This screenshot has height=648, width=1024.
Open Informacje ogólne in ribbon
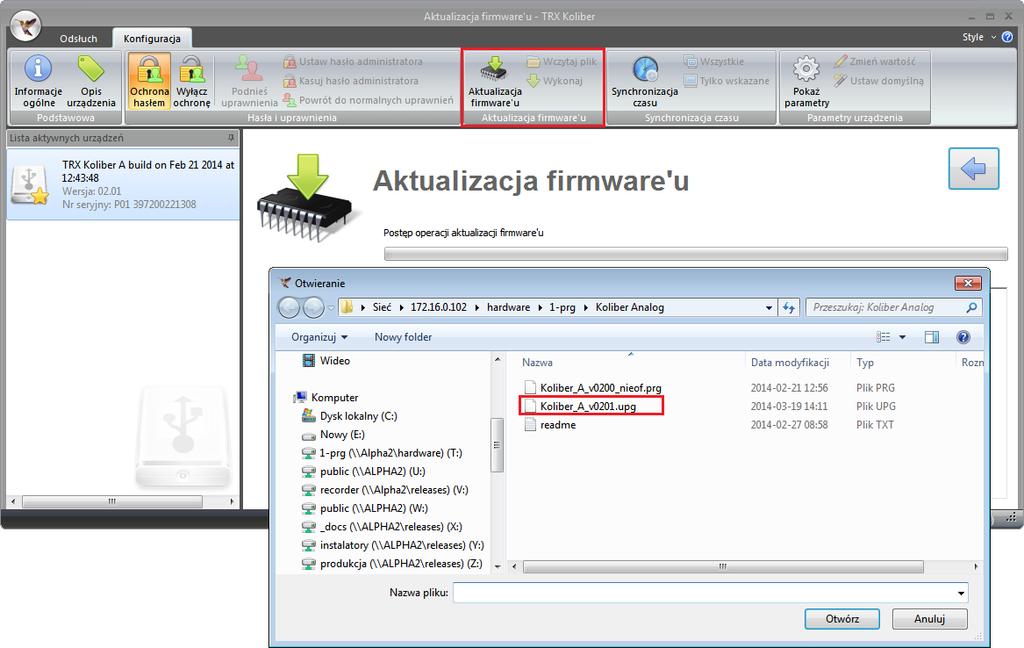38,81
